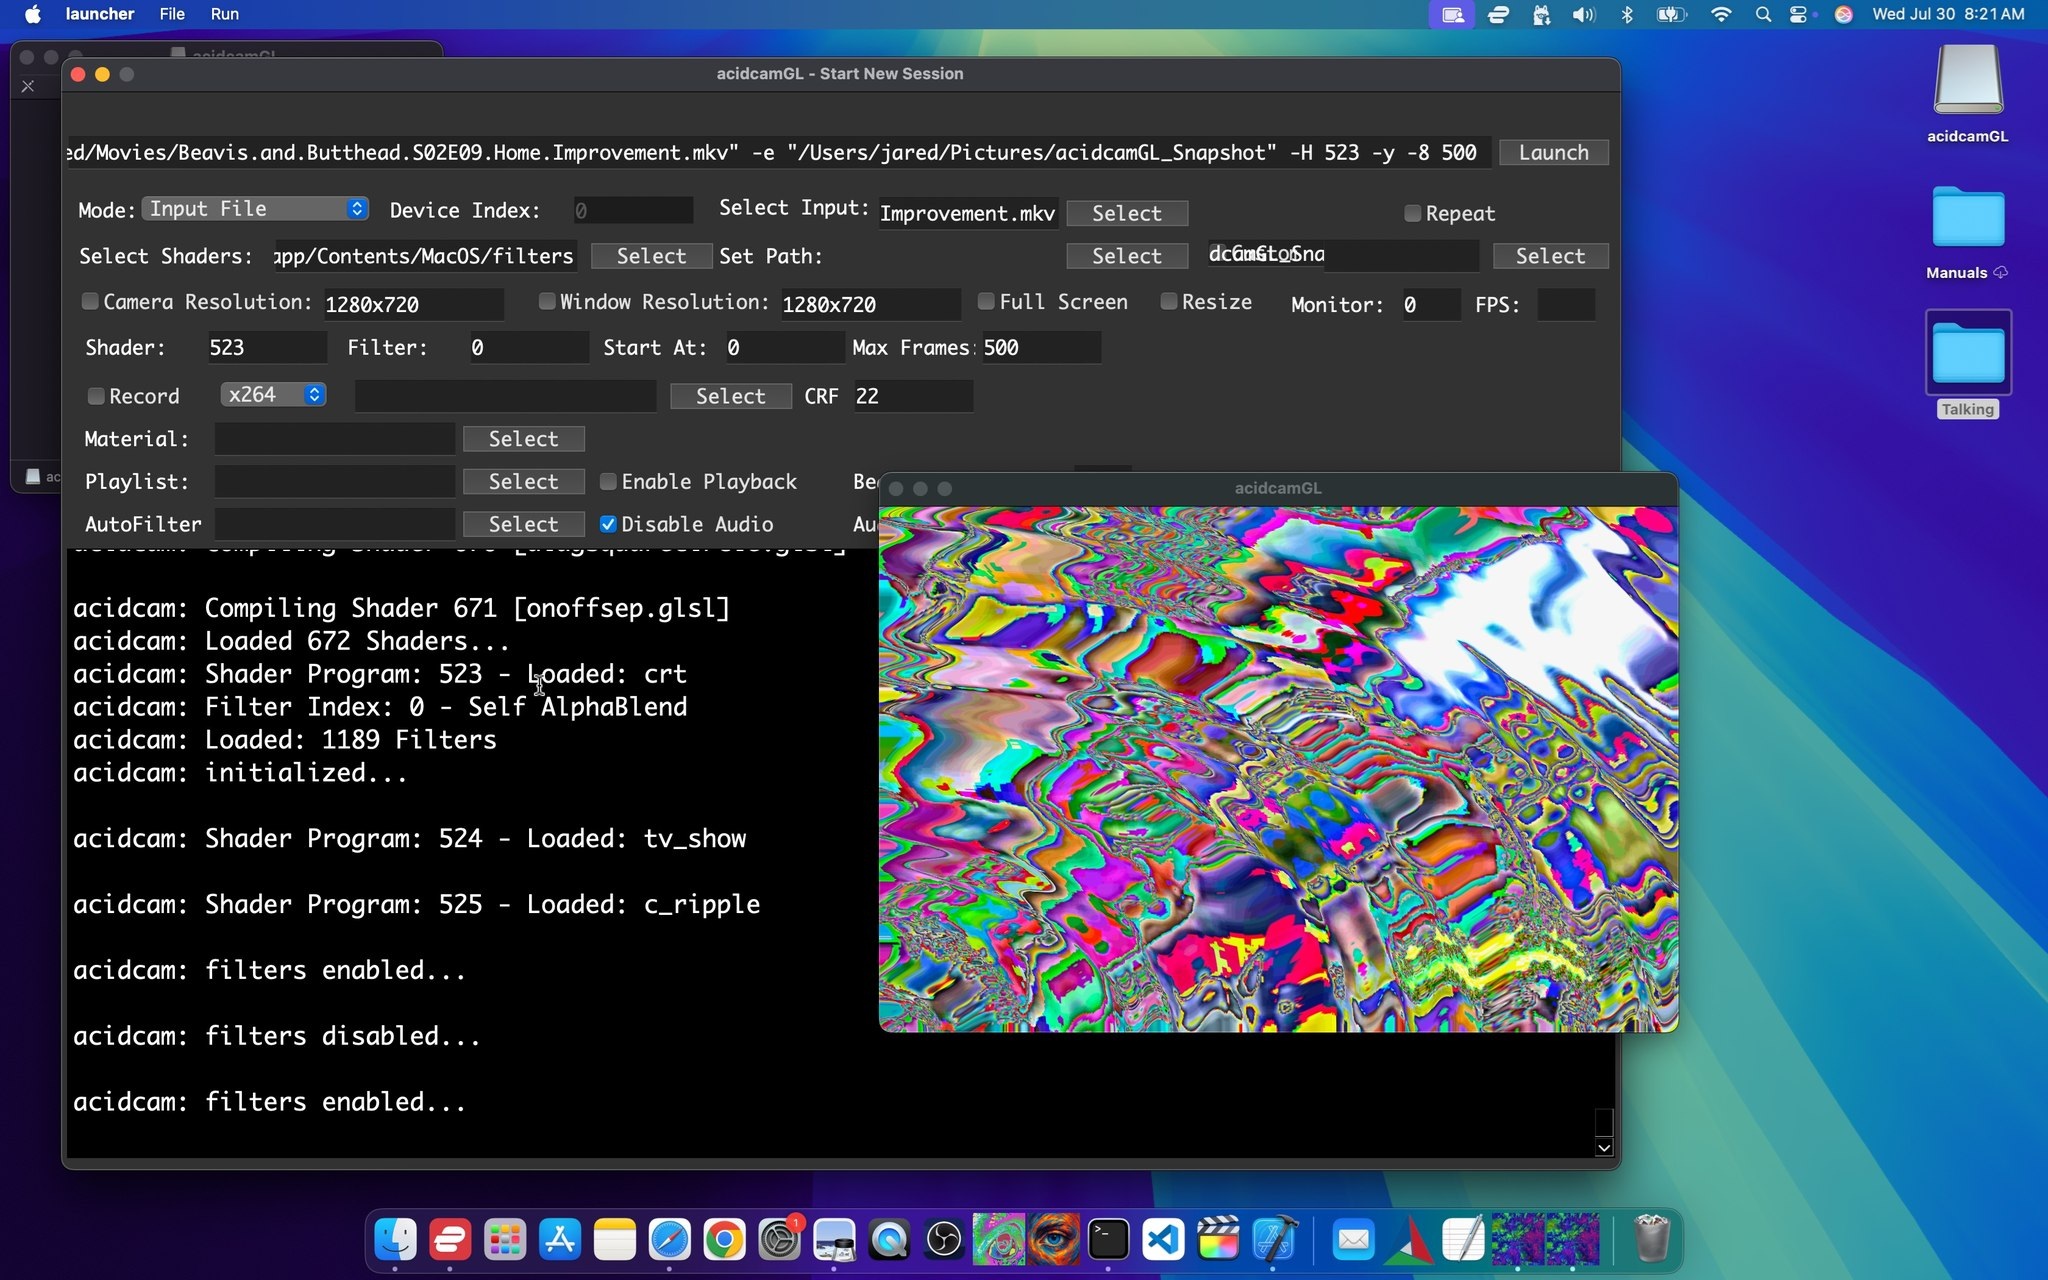Open Spotlight search in the menu bar
2048x1280 pixels.
point(1763,14)
